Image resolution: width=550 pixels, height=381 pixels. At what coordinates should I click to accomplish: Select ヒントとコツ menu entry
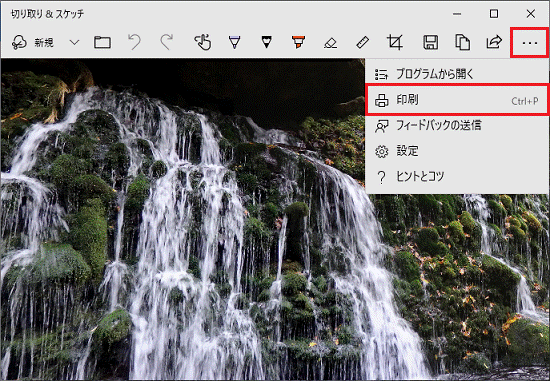point(457,176)
